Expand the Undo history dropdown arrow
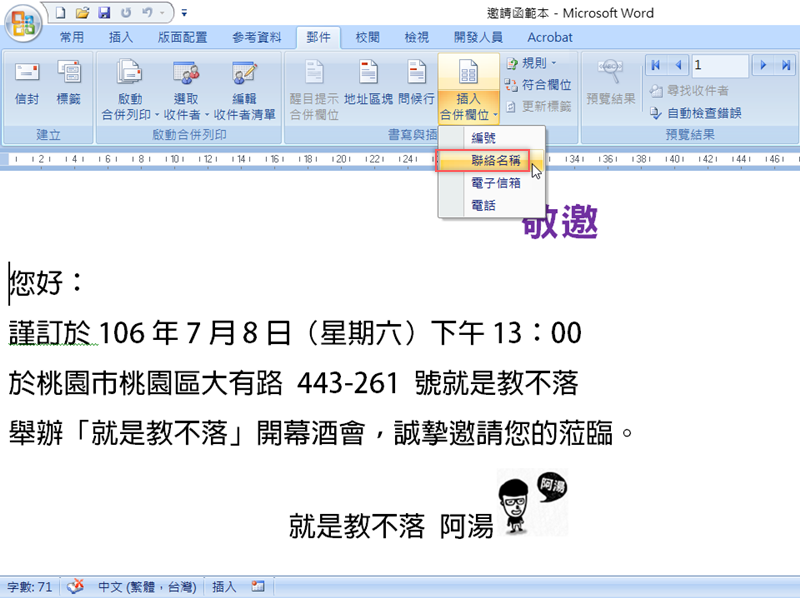Screen dimensions: 800x598 161,13
